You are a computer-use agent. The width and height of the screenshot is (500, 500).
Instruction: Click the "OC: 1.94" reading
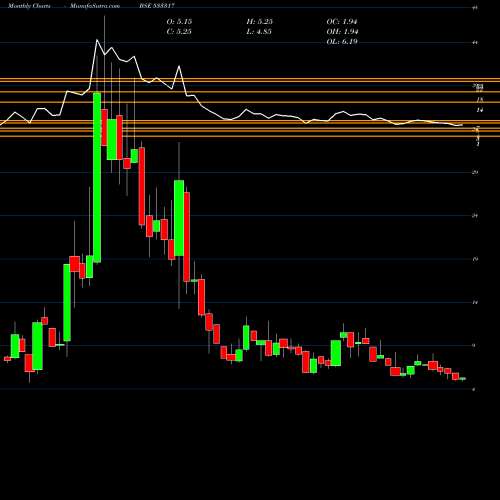pyautogui.click(x=342, y=22)
